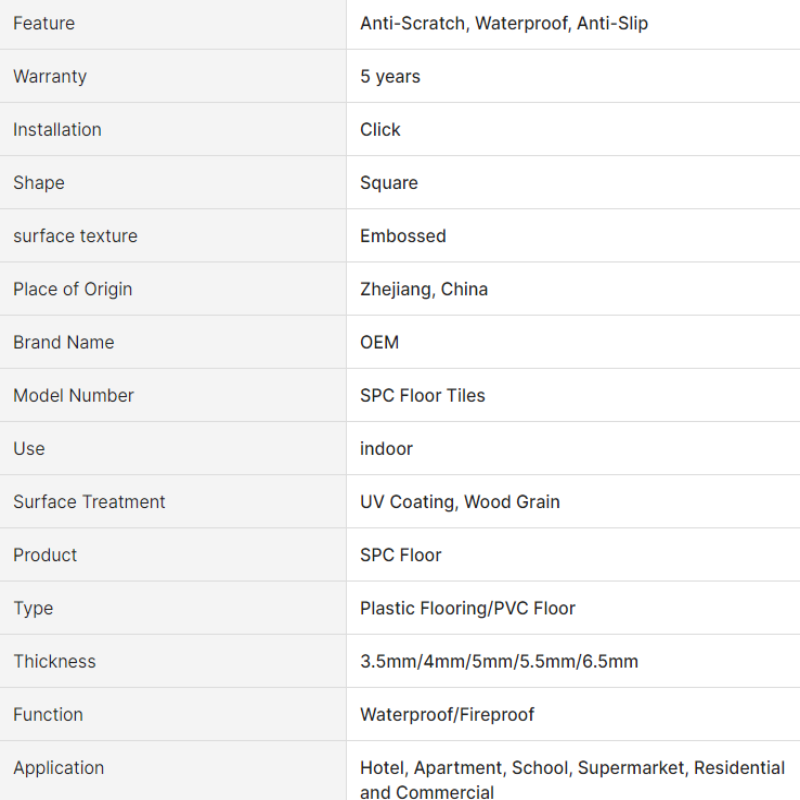Viewport: 800px width, 800px height.
Task: Click the Square shape value
Action: coord(389,183)
